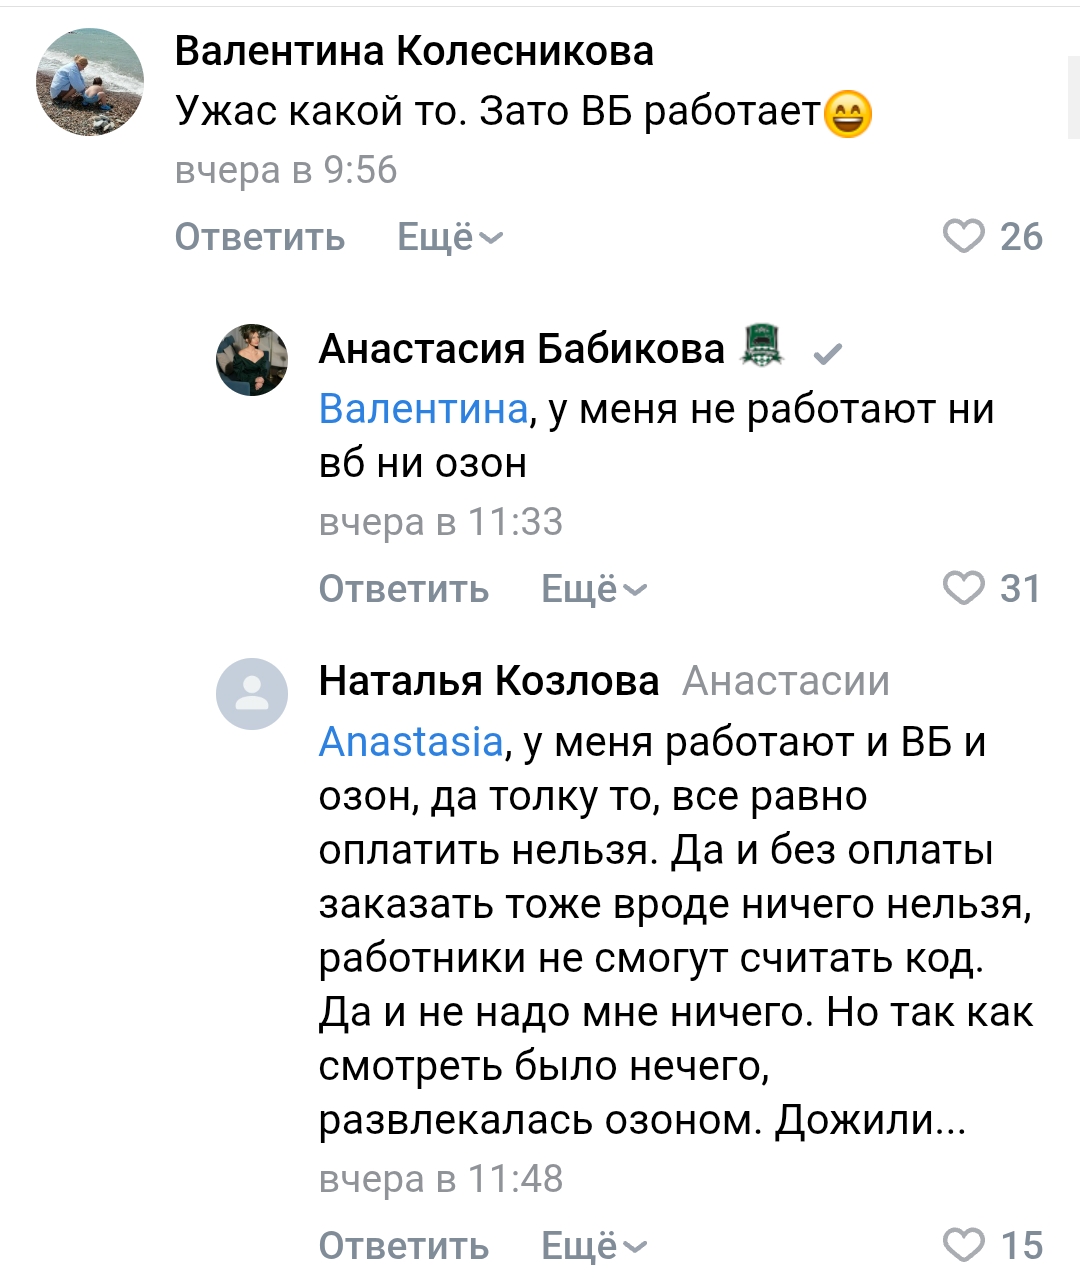This screenshot has width=1080, height=1283.
Task: Like Валентина Колесникова's comment with the heart
Action: [x=964, y=237]
